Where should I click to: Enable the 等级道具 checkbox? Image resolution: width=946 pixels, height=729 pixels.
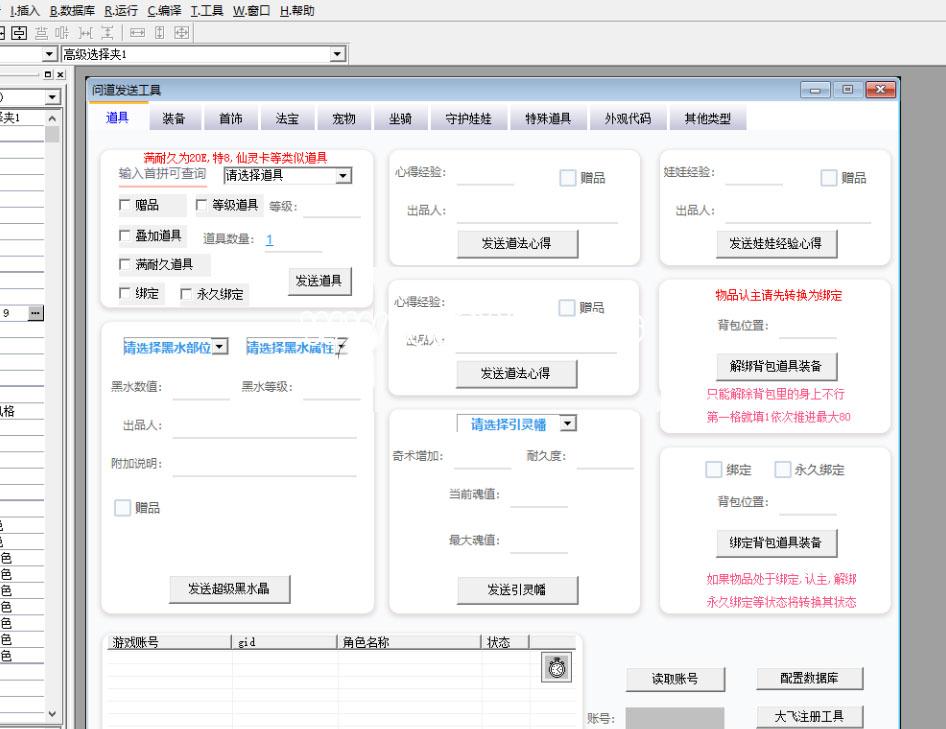202,206
